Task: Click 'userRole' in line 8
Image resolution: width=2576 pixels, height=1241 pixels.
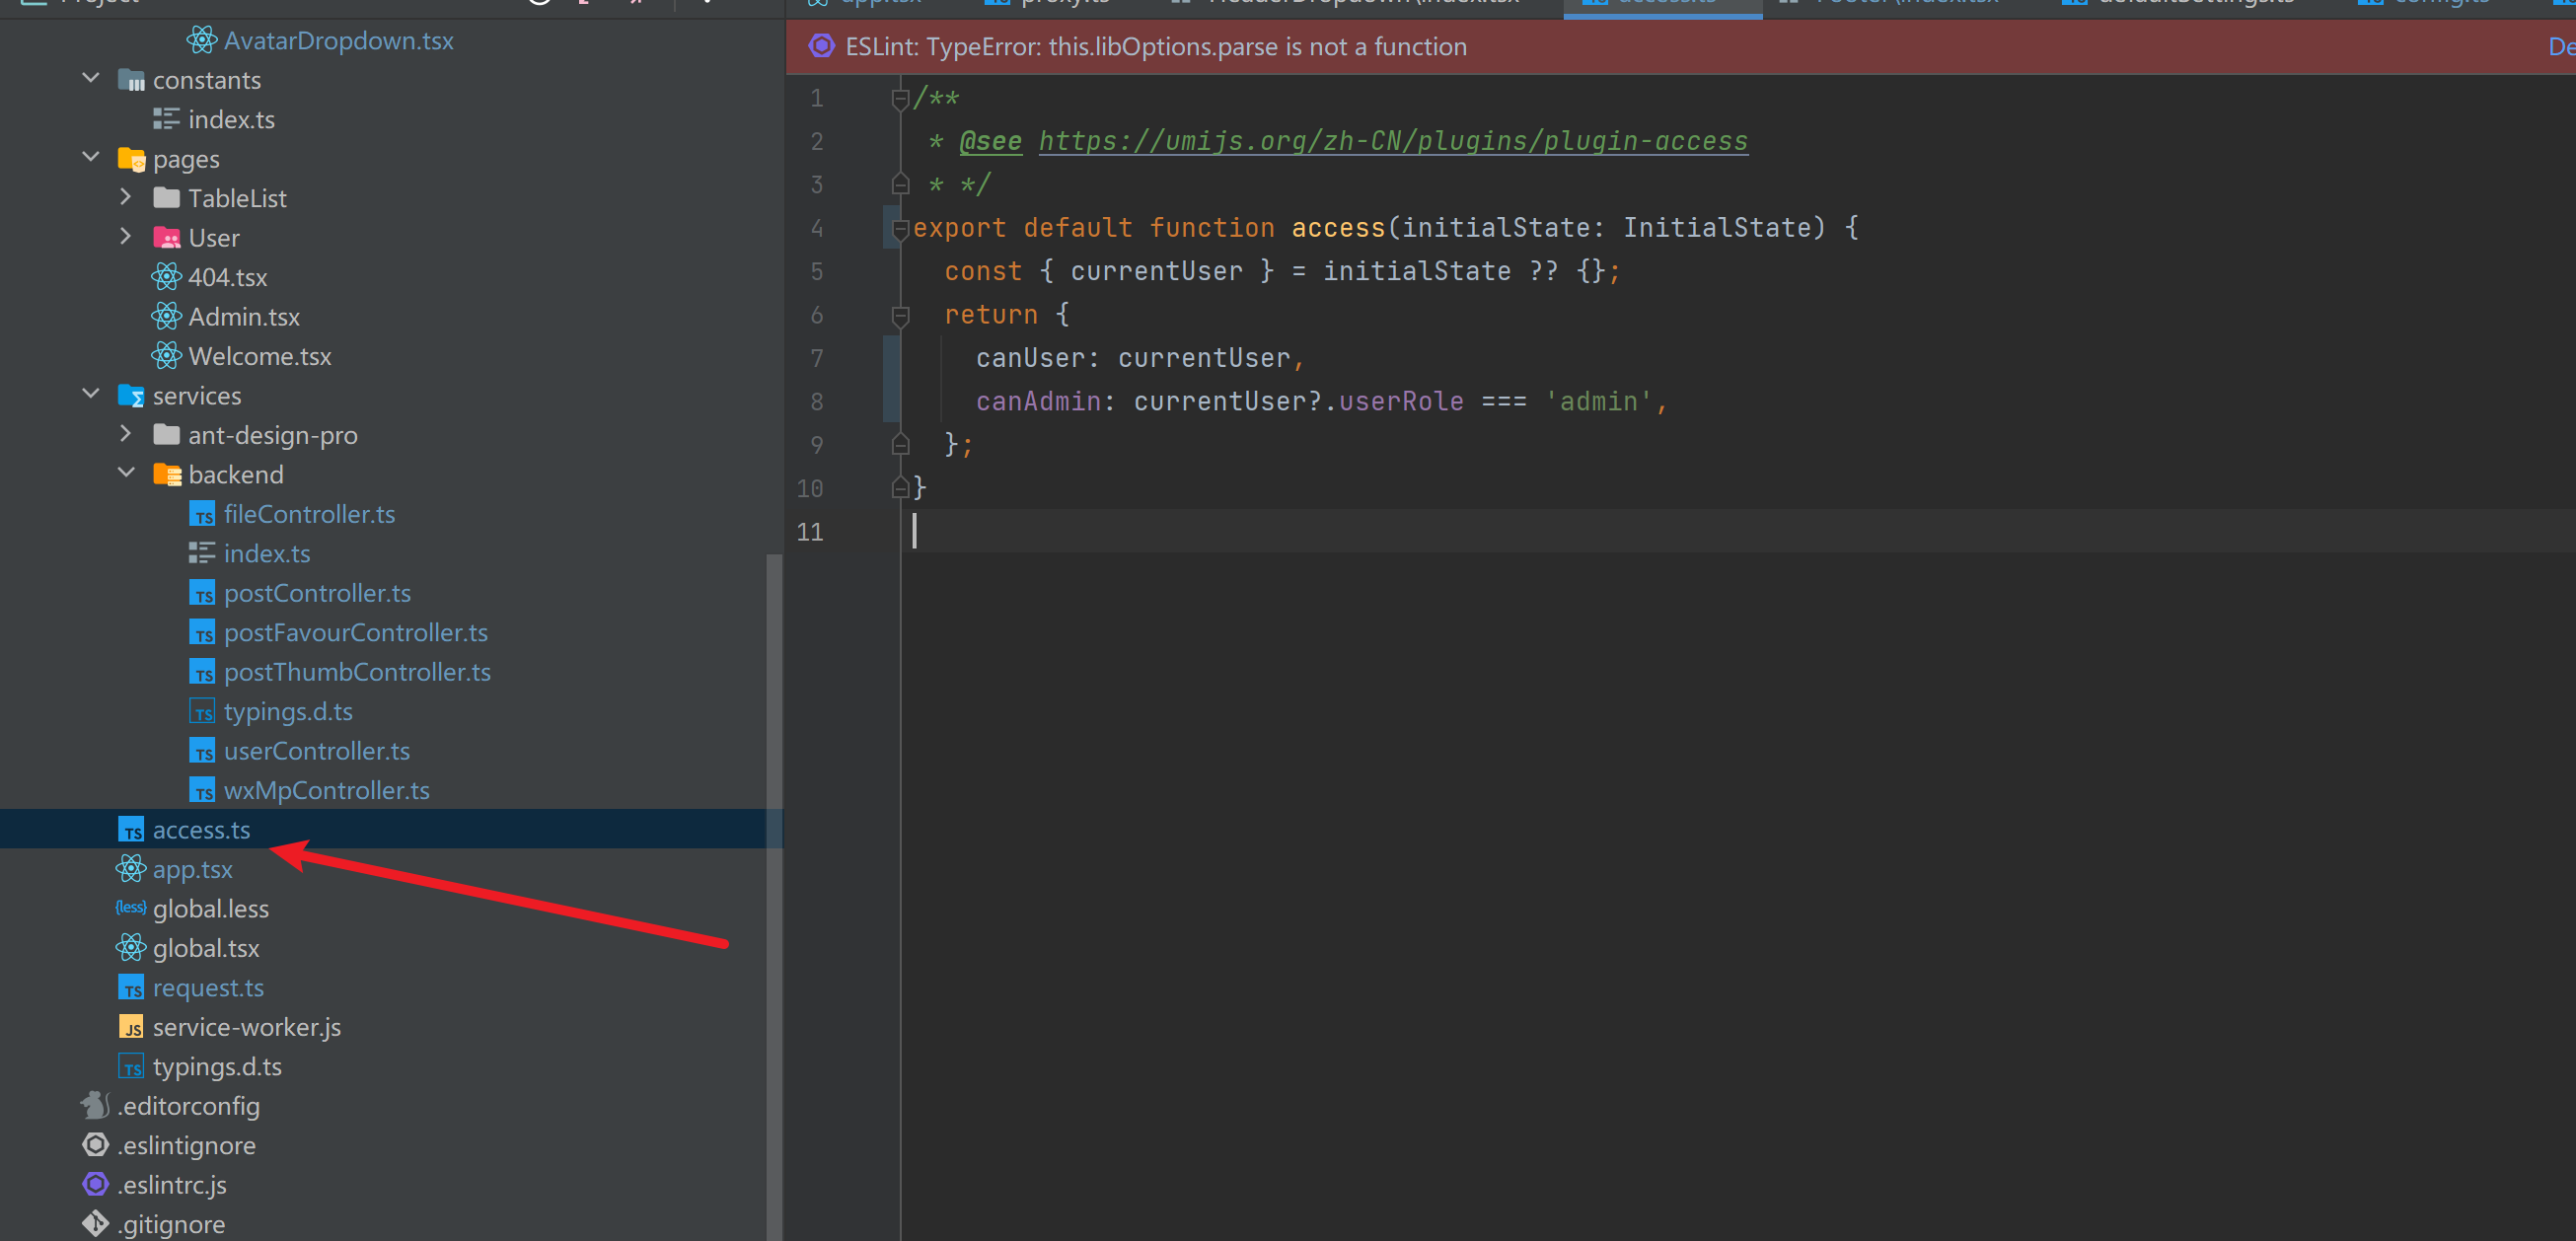Action: tap(1401, 402)
